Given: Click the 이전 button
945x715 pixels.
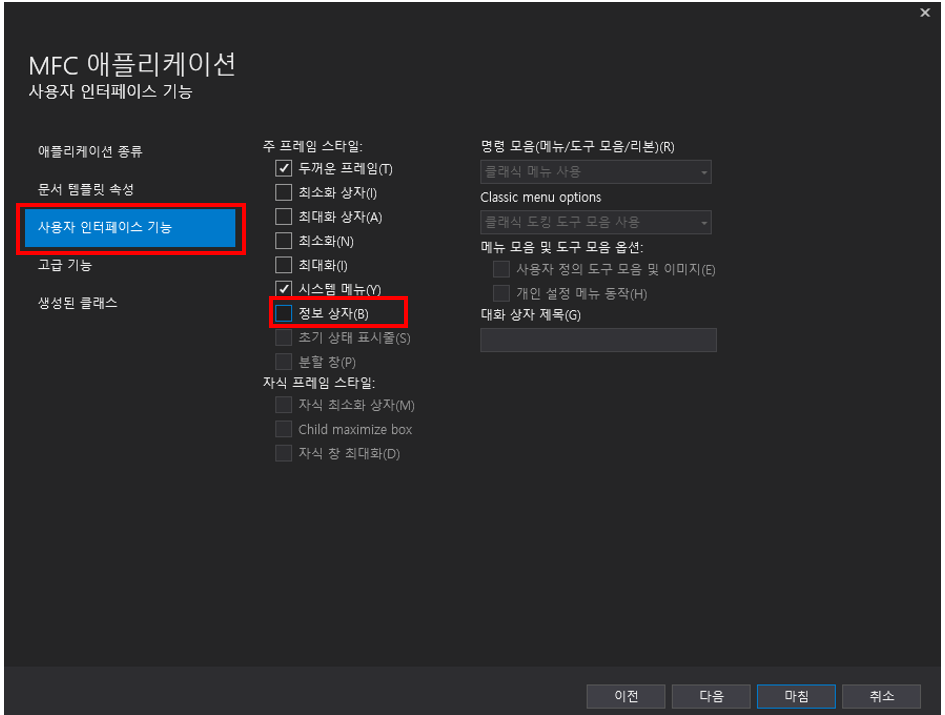Looking at the screenshot, I should 626,696.
